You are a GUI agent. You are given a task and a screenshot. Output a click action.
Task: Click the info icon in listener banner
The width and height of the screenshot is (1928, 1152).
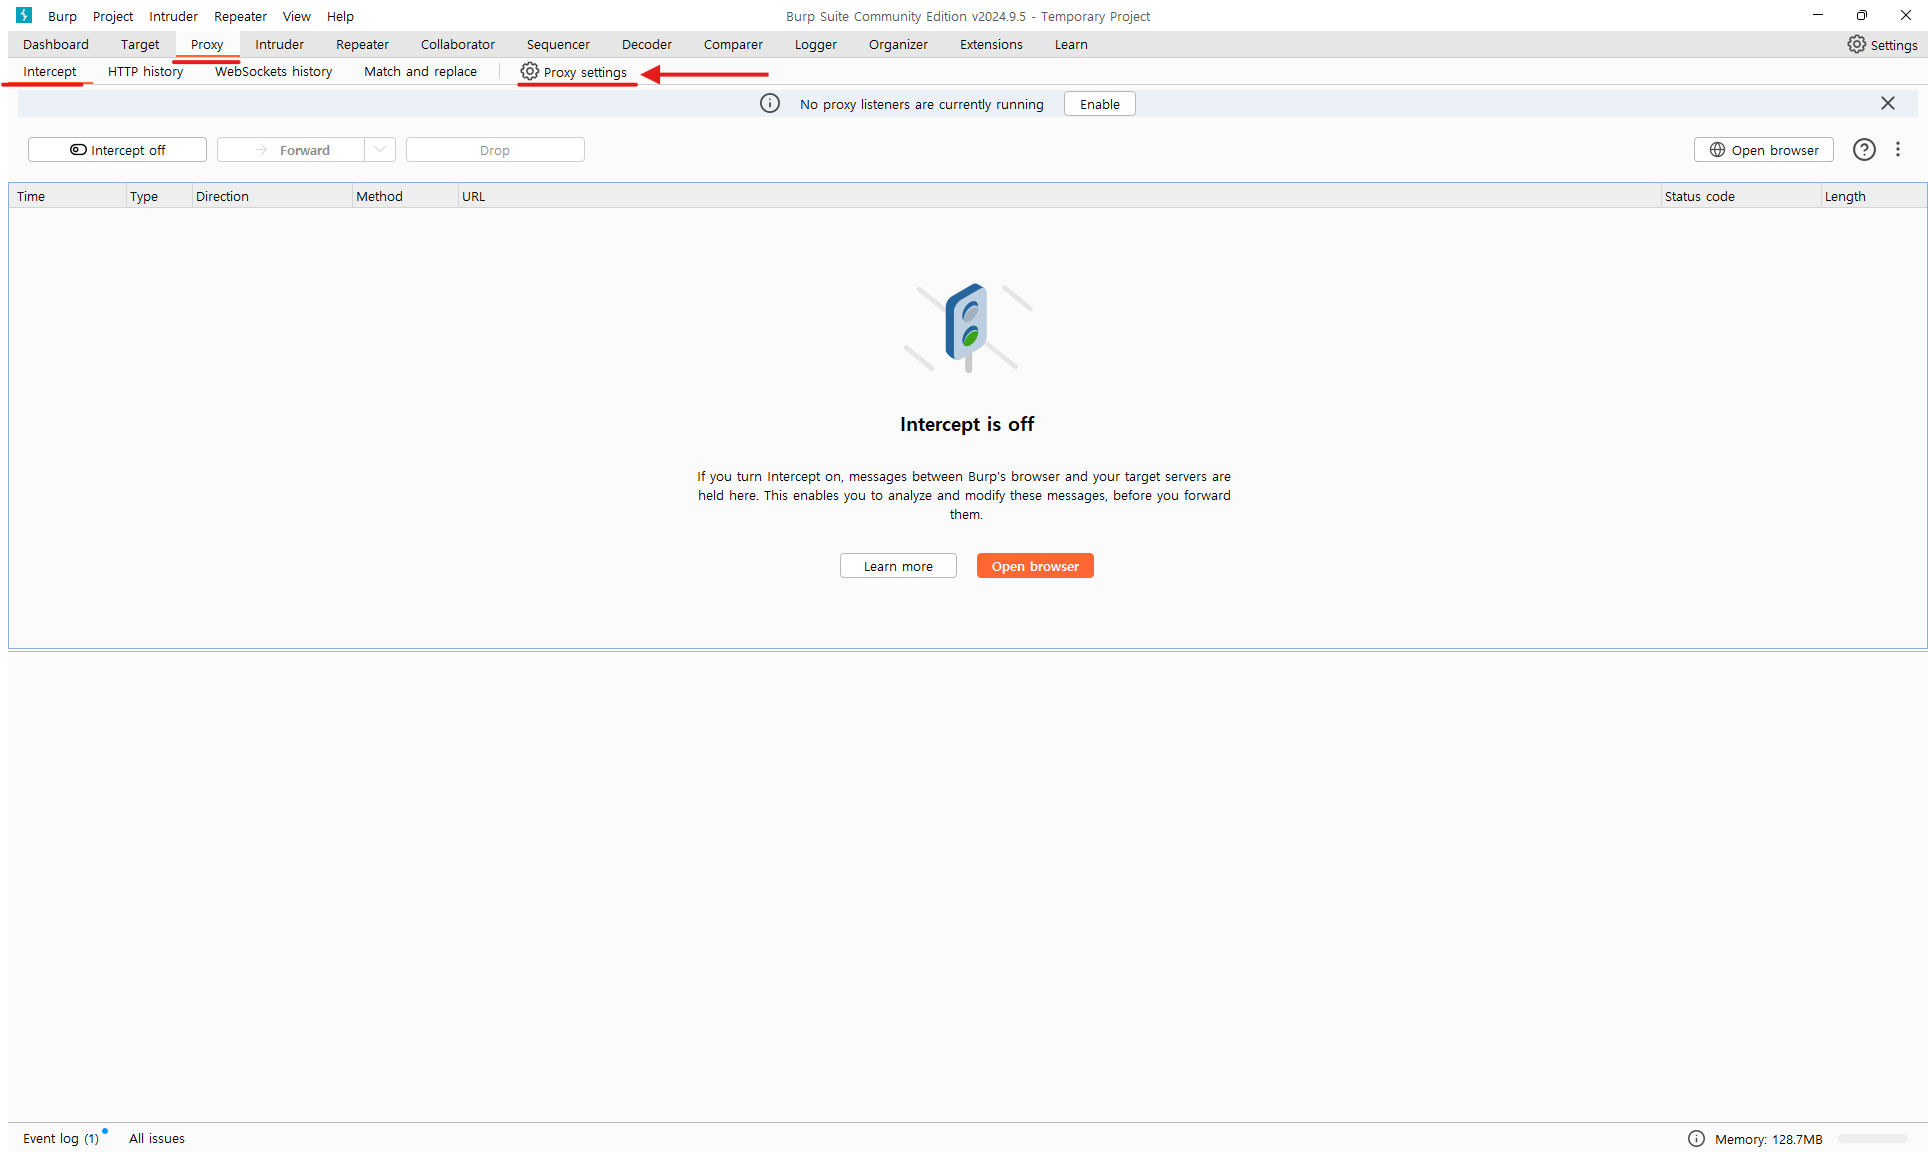(770, 104)
